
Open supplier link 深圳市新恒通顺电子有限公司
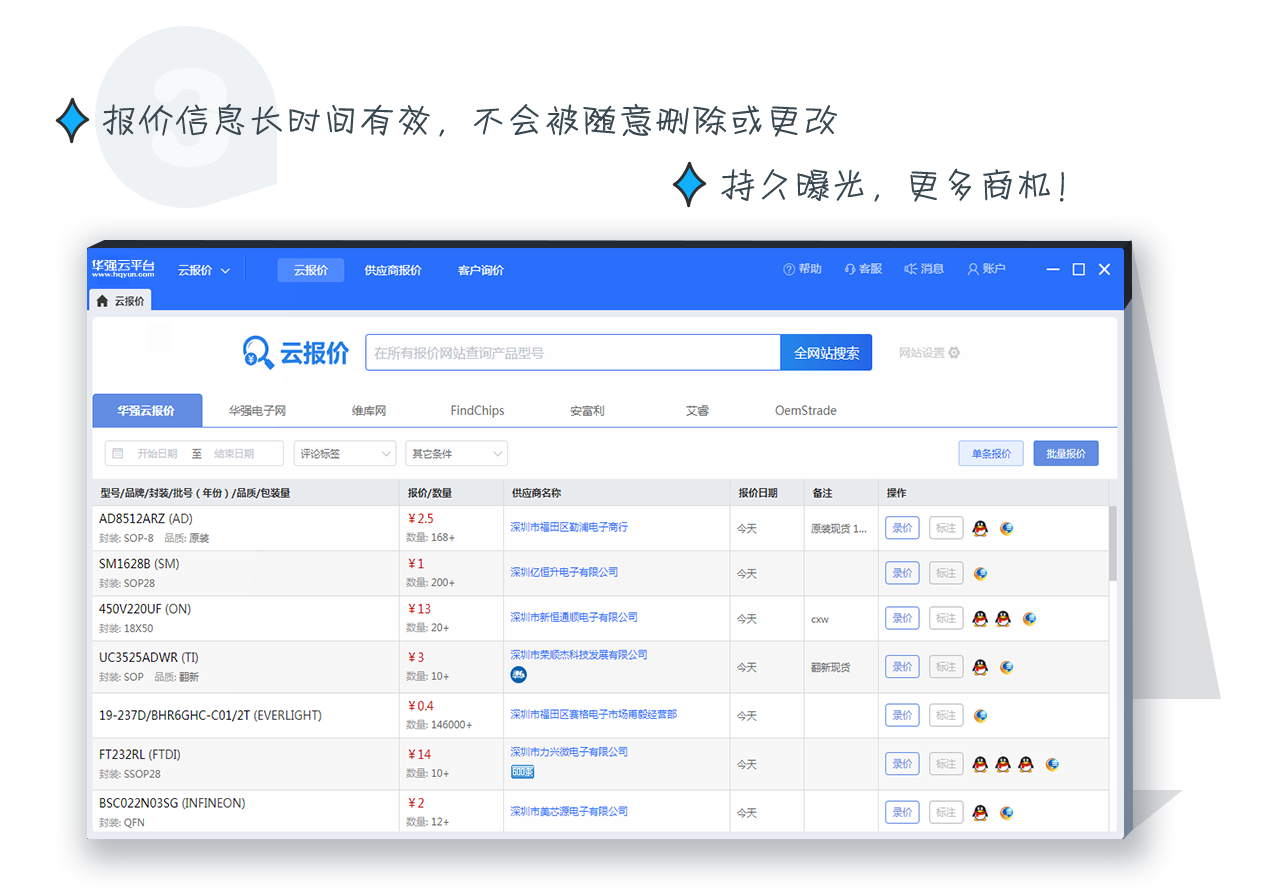coord(574,617)
